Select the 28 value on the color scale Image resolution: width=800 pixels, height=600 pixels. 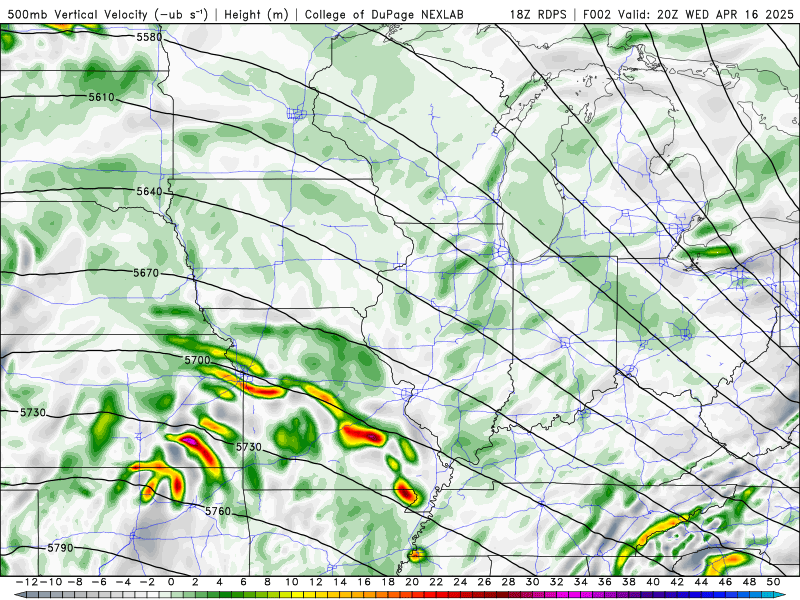coord(509,582)
